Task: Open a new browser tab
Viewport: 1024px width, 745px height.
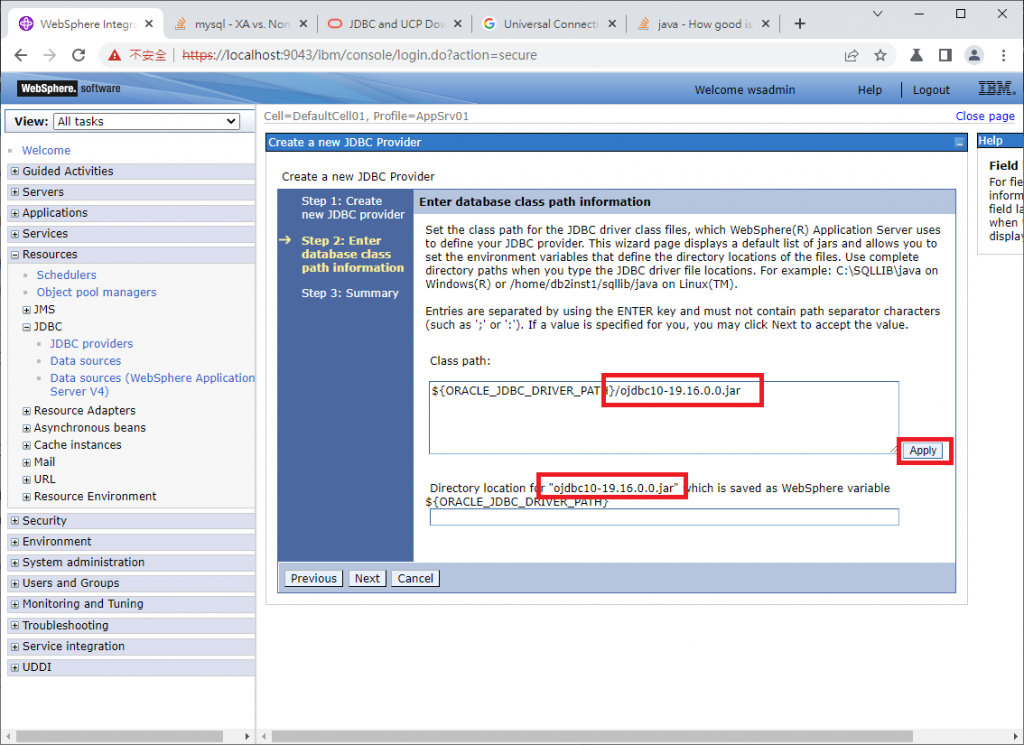Action: pyautogui.click(x=799, y=24)
